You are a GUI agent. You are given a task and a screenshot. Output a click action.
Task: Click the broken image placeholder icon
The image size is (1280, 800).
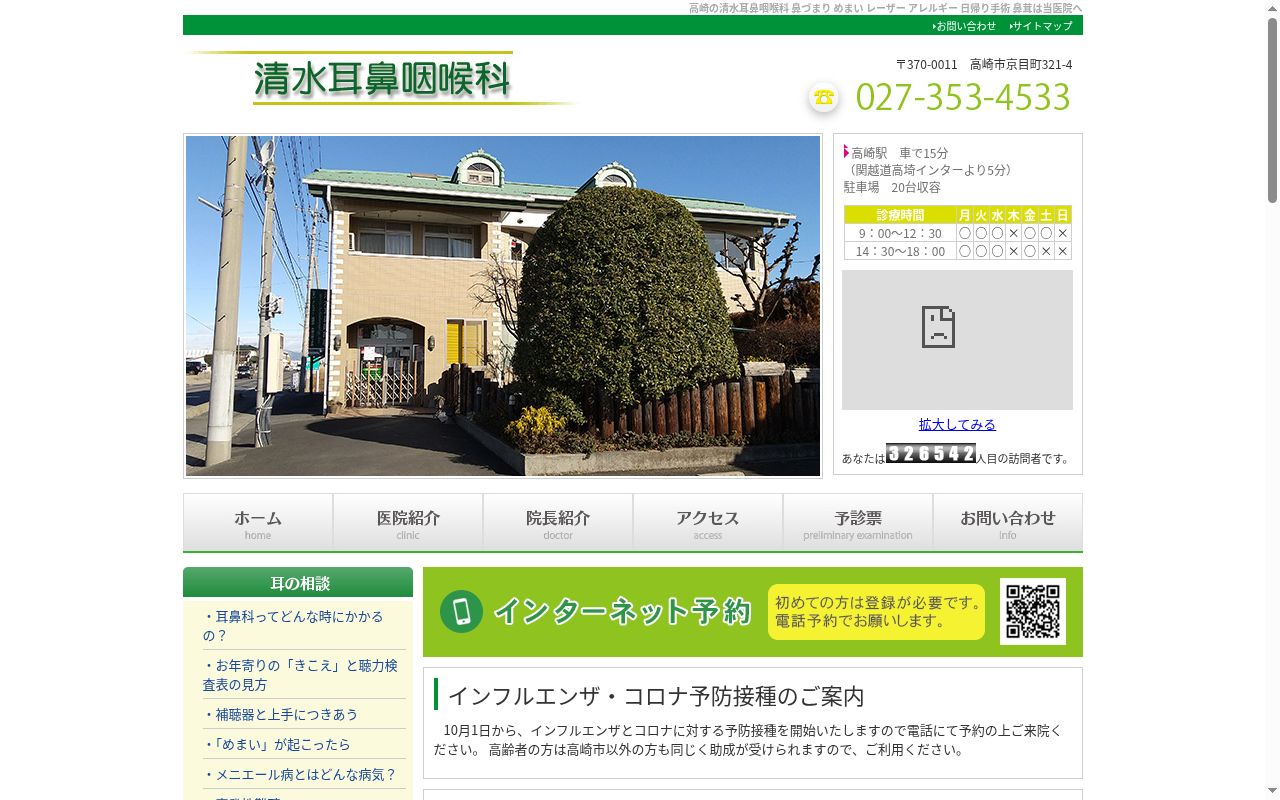(x=938, y=327)
